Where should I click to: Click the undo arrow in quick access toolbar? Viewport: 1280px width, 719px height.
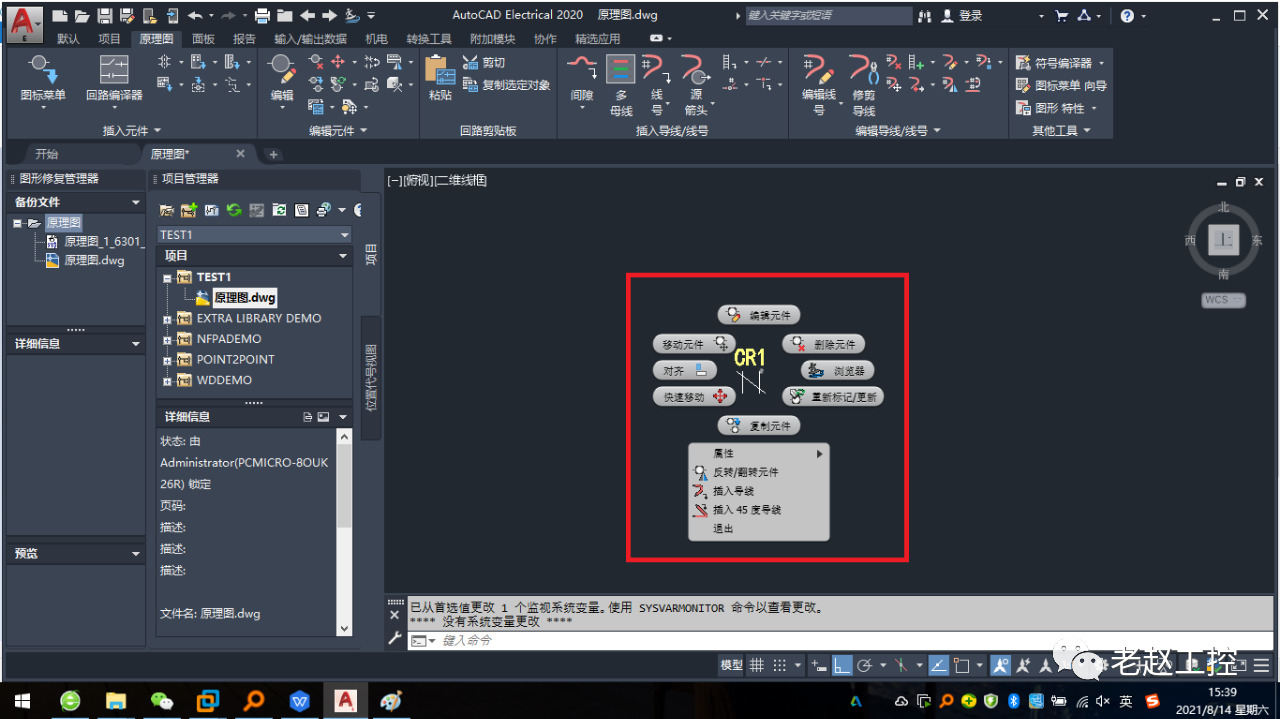(194, 16)
